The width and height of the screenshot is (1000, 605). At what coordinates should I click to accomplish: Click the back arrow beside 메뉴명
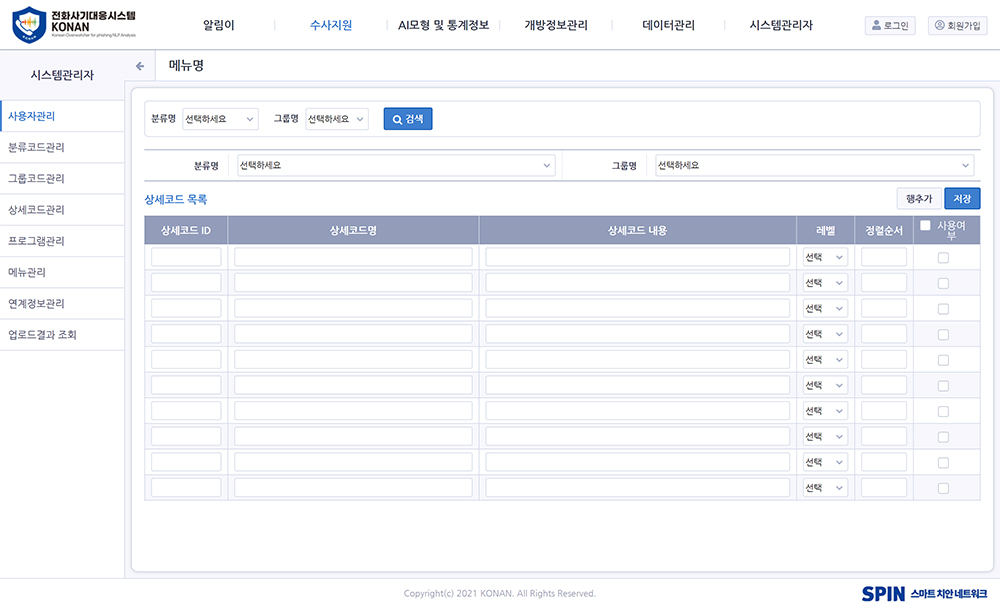(x=140, y=66)
